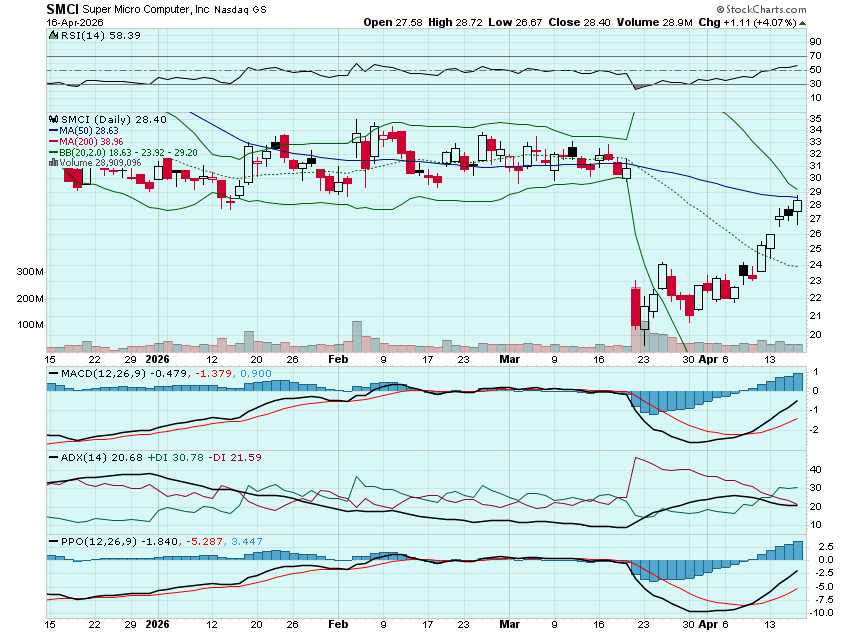850x633 pixels.
Task: Click the SMCI (Daily) candlestick legend icon
Action: [51, 119]
